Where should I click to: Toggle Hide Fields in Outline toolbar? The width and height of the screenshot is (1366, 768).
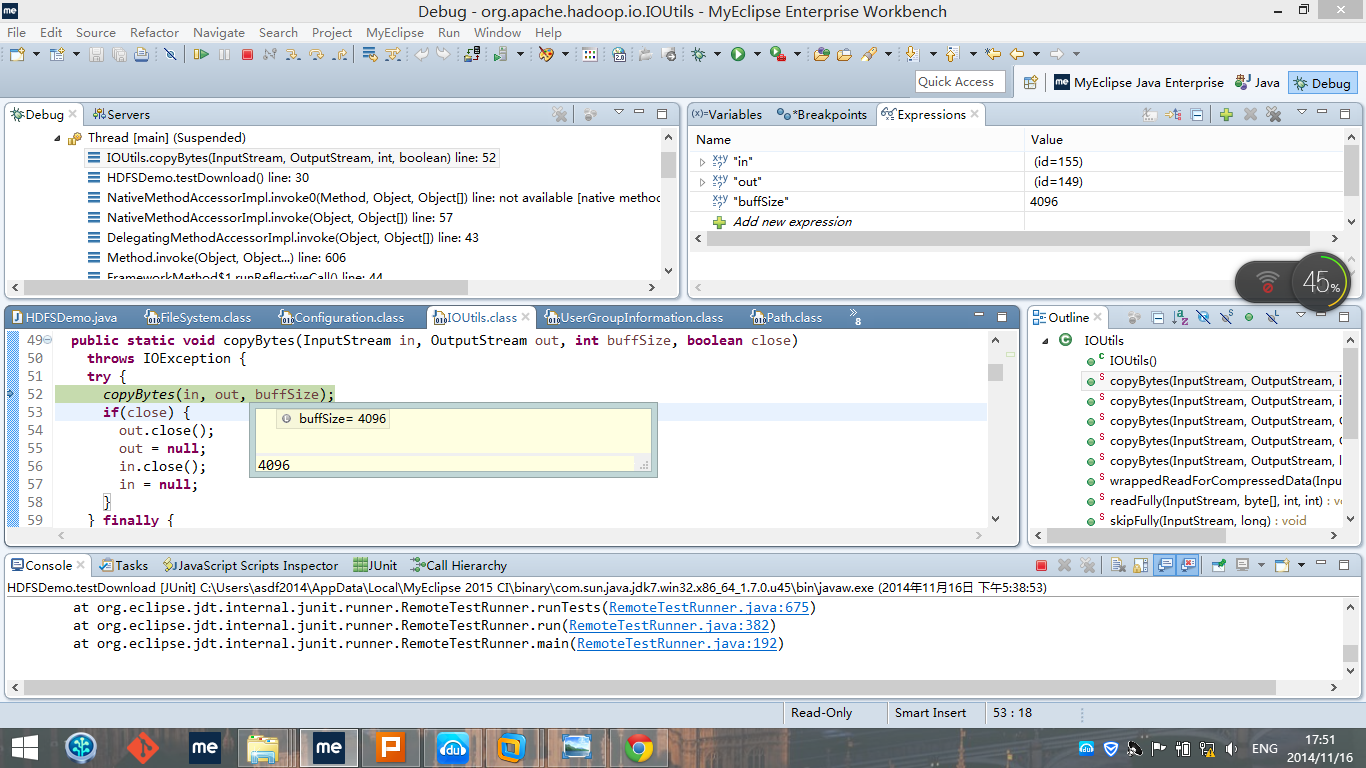pyautogui.click(x=1203, y=318)
